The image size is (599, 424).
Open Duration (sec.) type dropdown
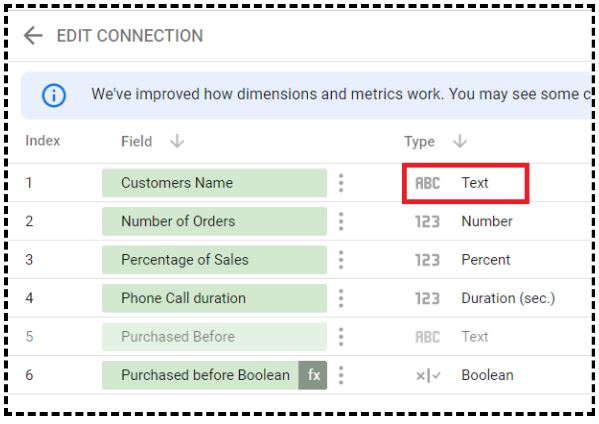pos(485,298)
